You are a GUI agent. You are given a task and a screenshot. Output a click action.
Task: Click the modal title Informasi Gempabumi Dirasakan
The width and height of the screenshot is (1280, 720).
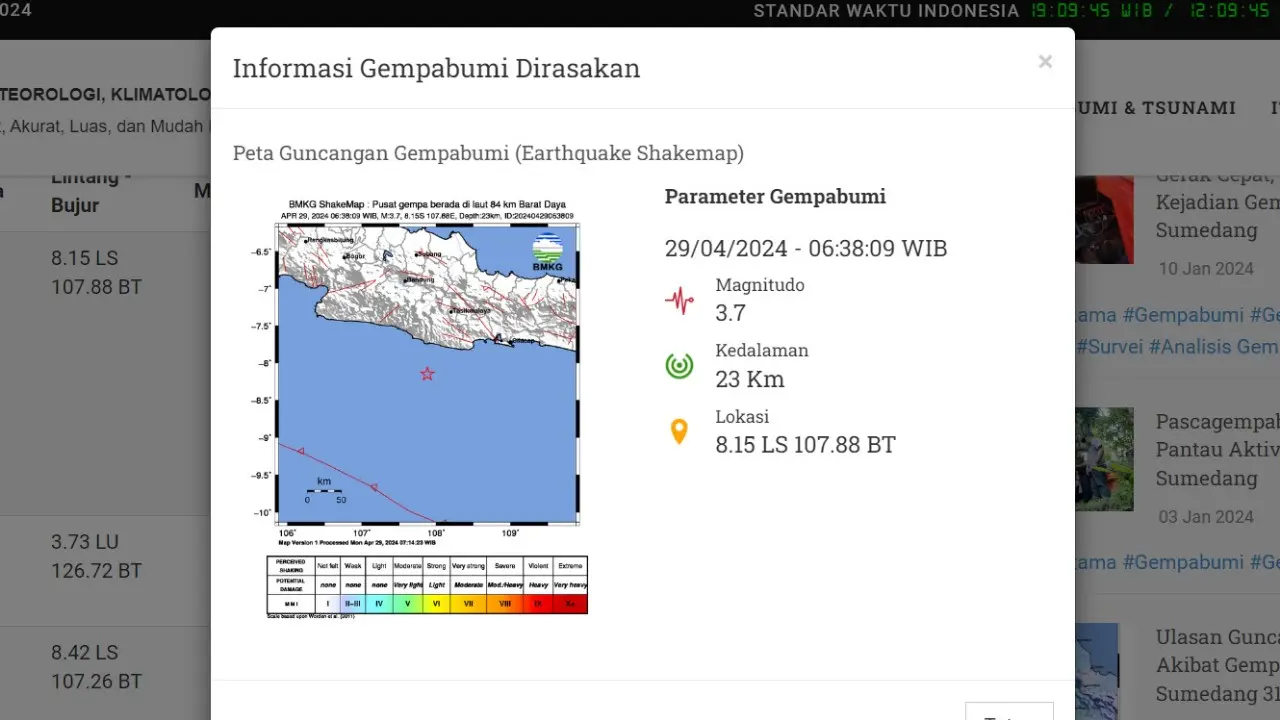pyautogui.click(x=436, y=68)
